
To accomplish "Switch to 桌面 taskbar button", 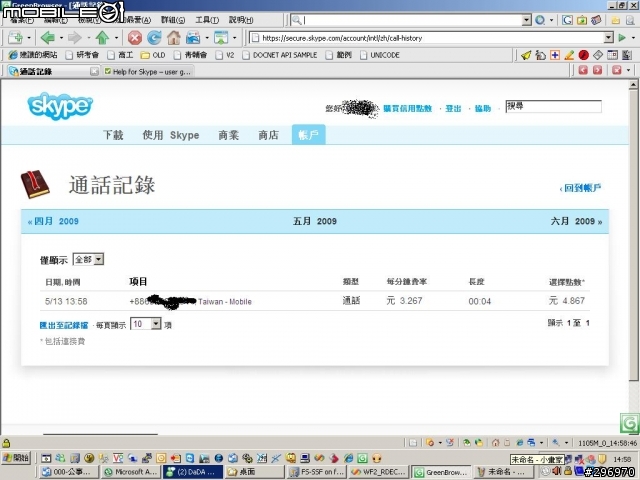I will (x=253, y=472).
